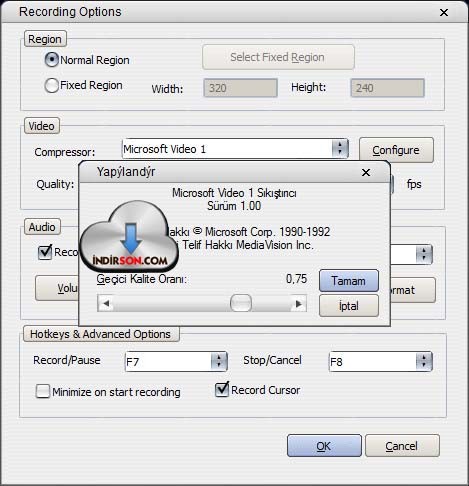Toggle the audio Record checkbox
Viewport: 469px width, 486px height.
(45, 252)
